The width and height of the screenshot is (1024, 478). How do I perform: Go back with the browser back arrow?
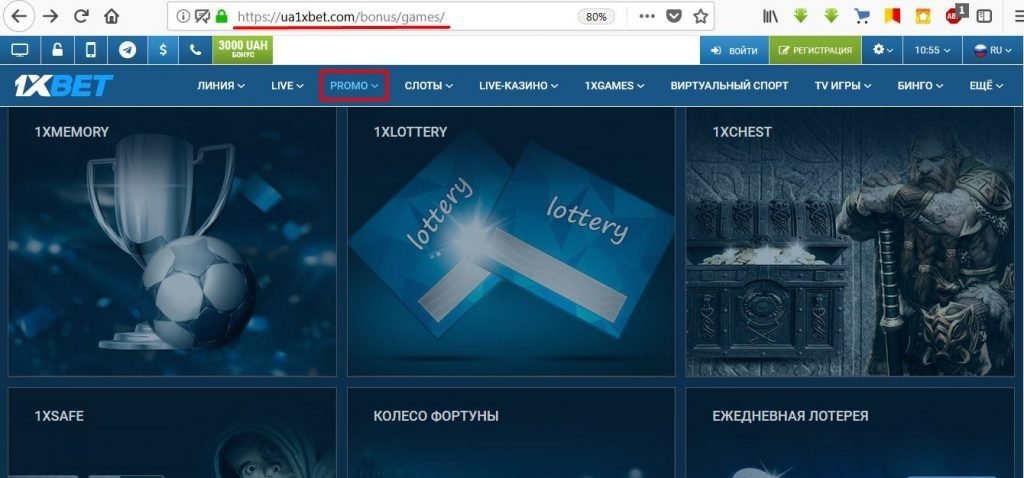tap(18, 16)
